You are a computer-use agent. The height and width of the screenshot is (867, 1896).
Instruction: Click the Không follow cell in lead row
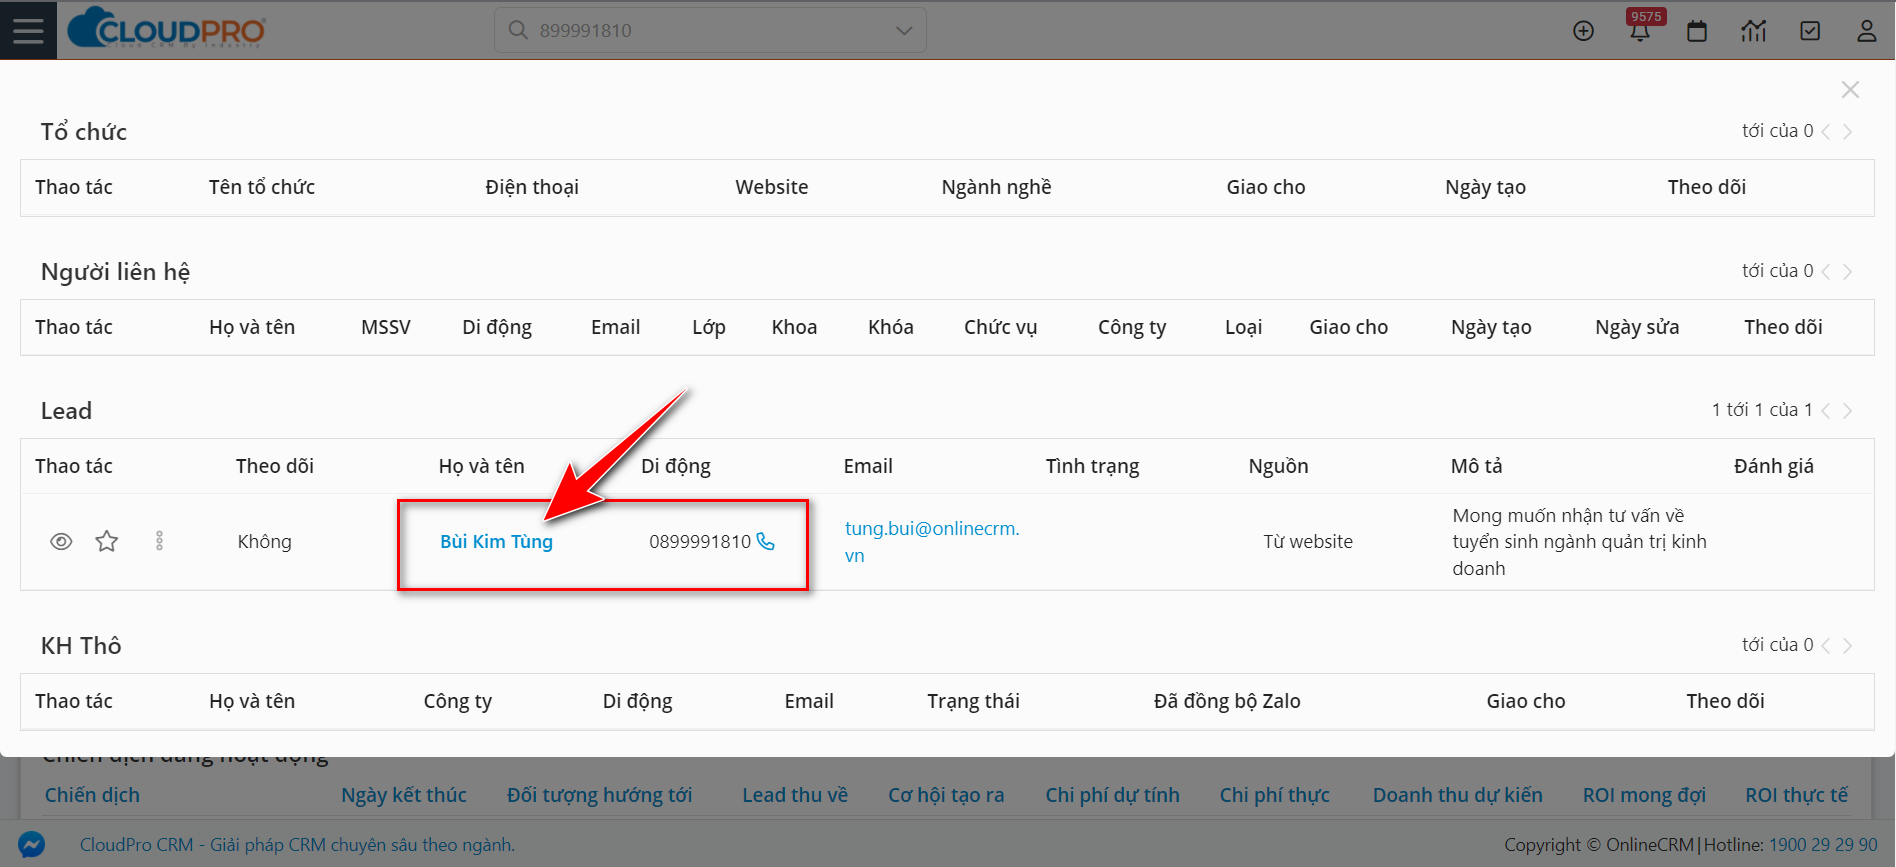265,541
